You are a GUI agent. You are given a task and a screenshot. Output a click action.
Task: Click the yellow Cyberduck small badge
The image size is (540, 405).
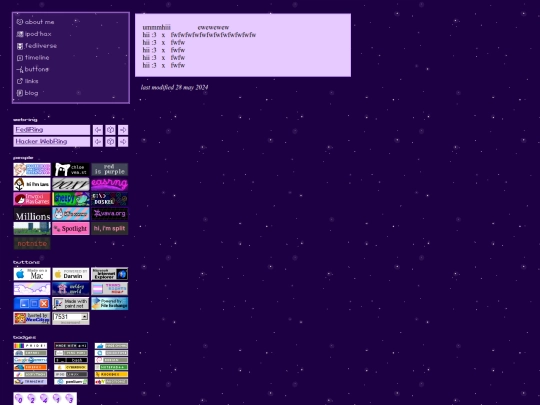71,367
